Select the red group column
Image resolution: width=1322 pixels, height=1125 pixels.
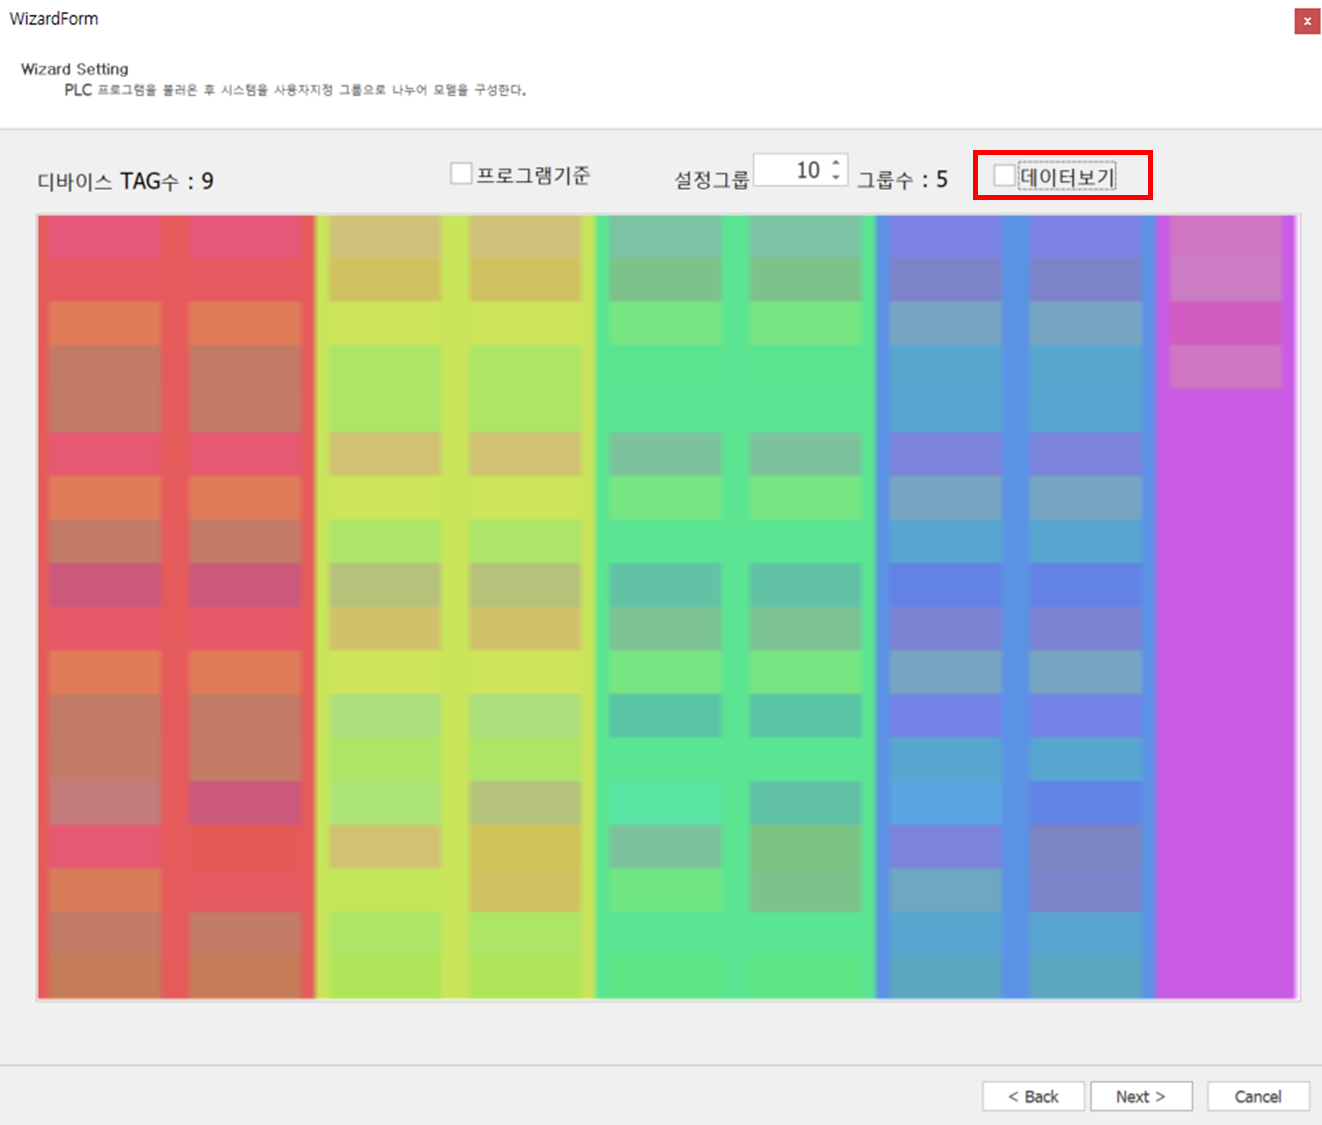click(x=175, y=606)
